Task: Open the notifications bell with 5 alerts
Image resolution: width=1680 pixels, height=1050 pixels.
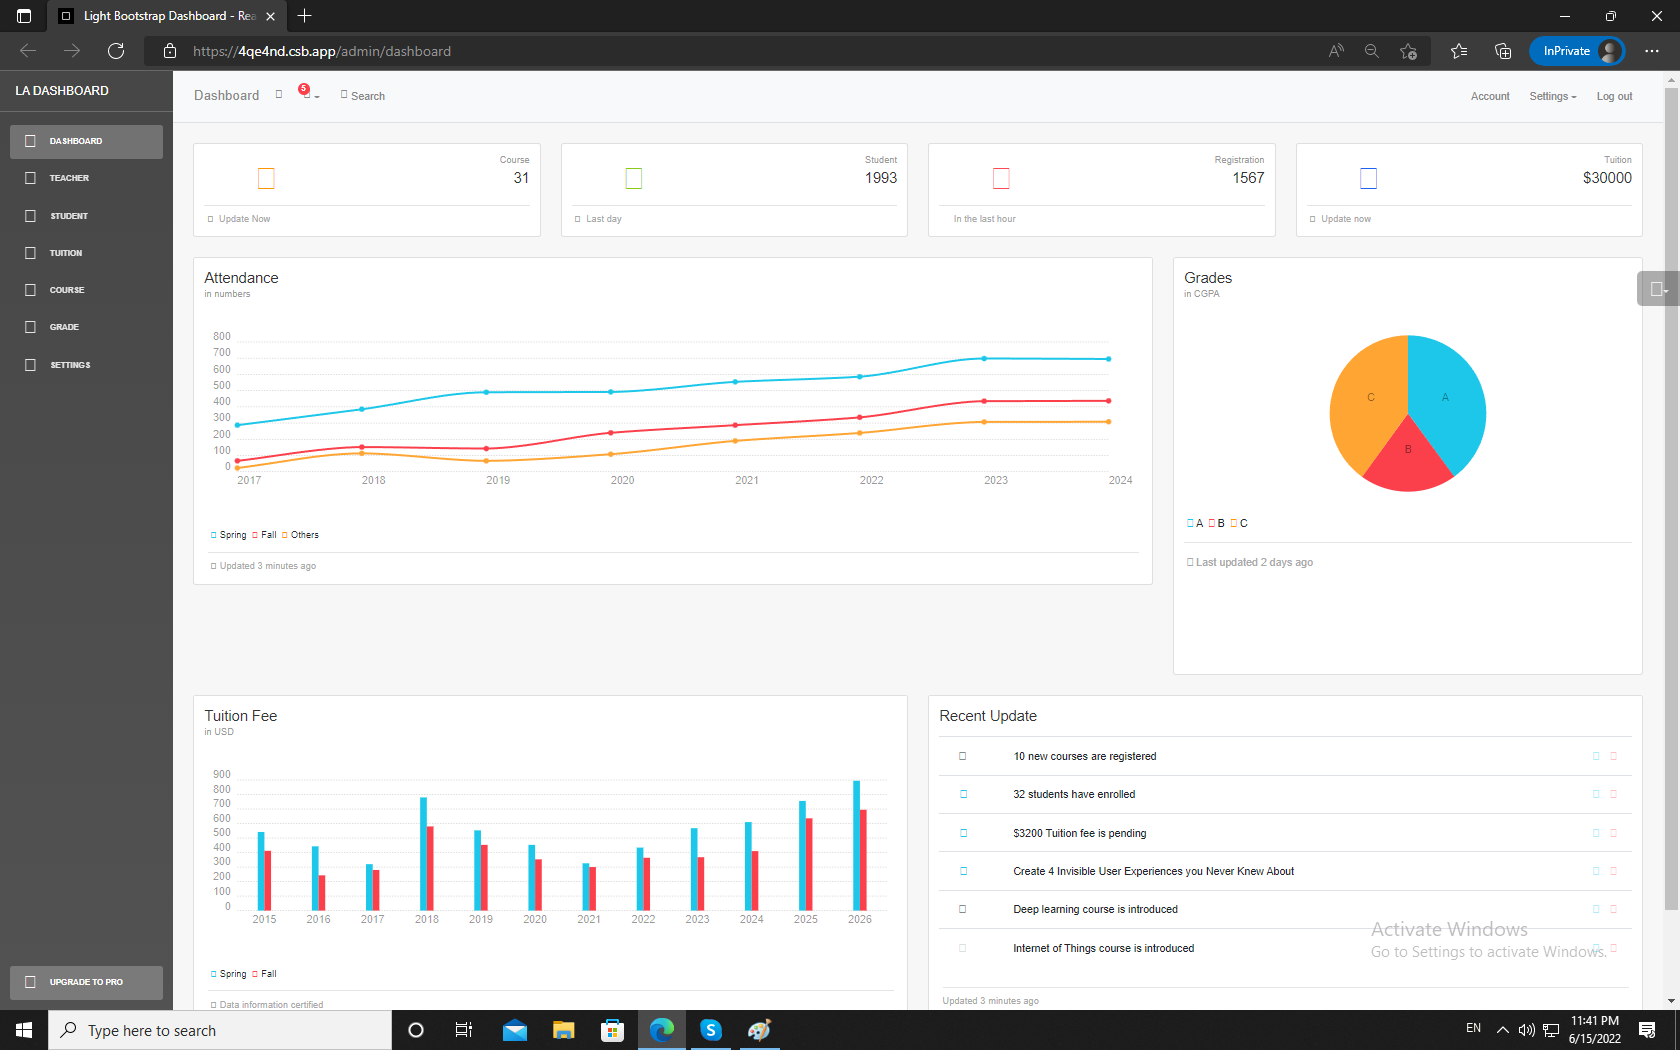Action: 306,97
